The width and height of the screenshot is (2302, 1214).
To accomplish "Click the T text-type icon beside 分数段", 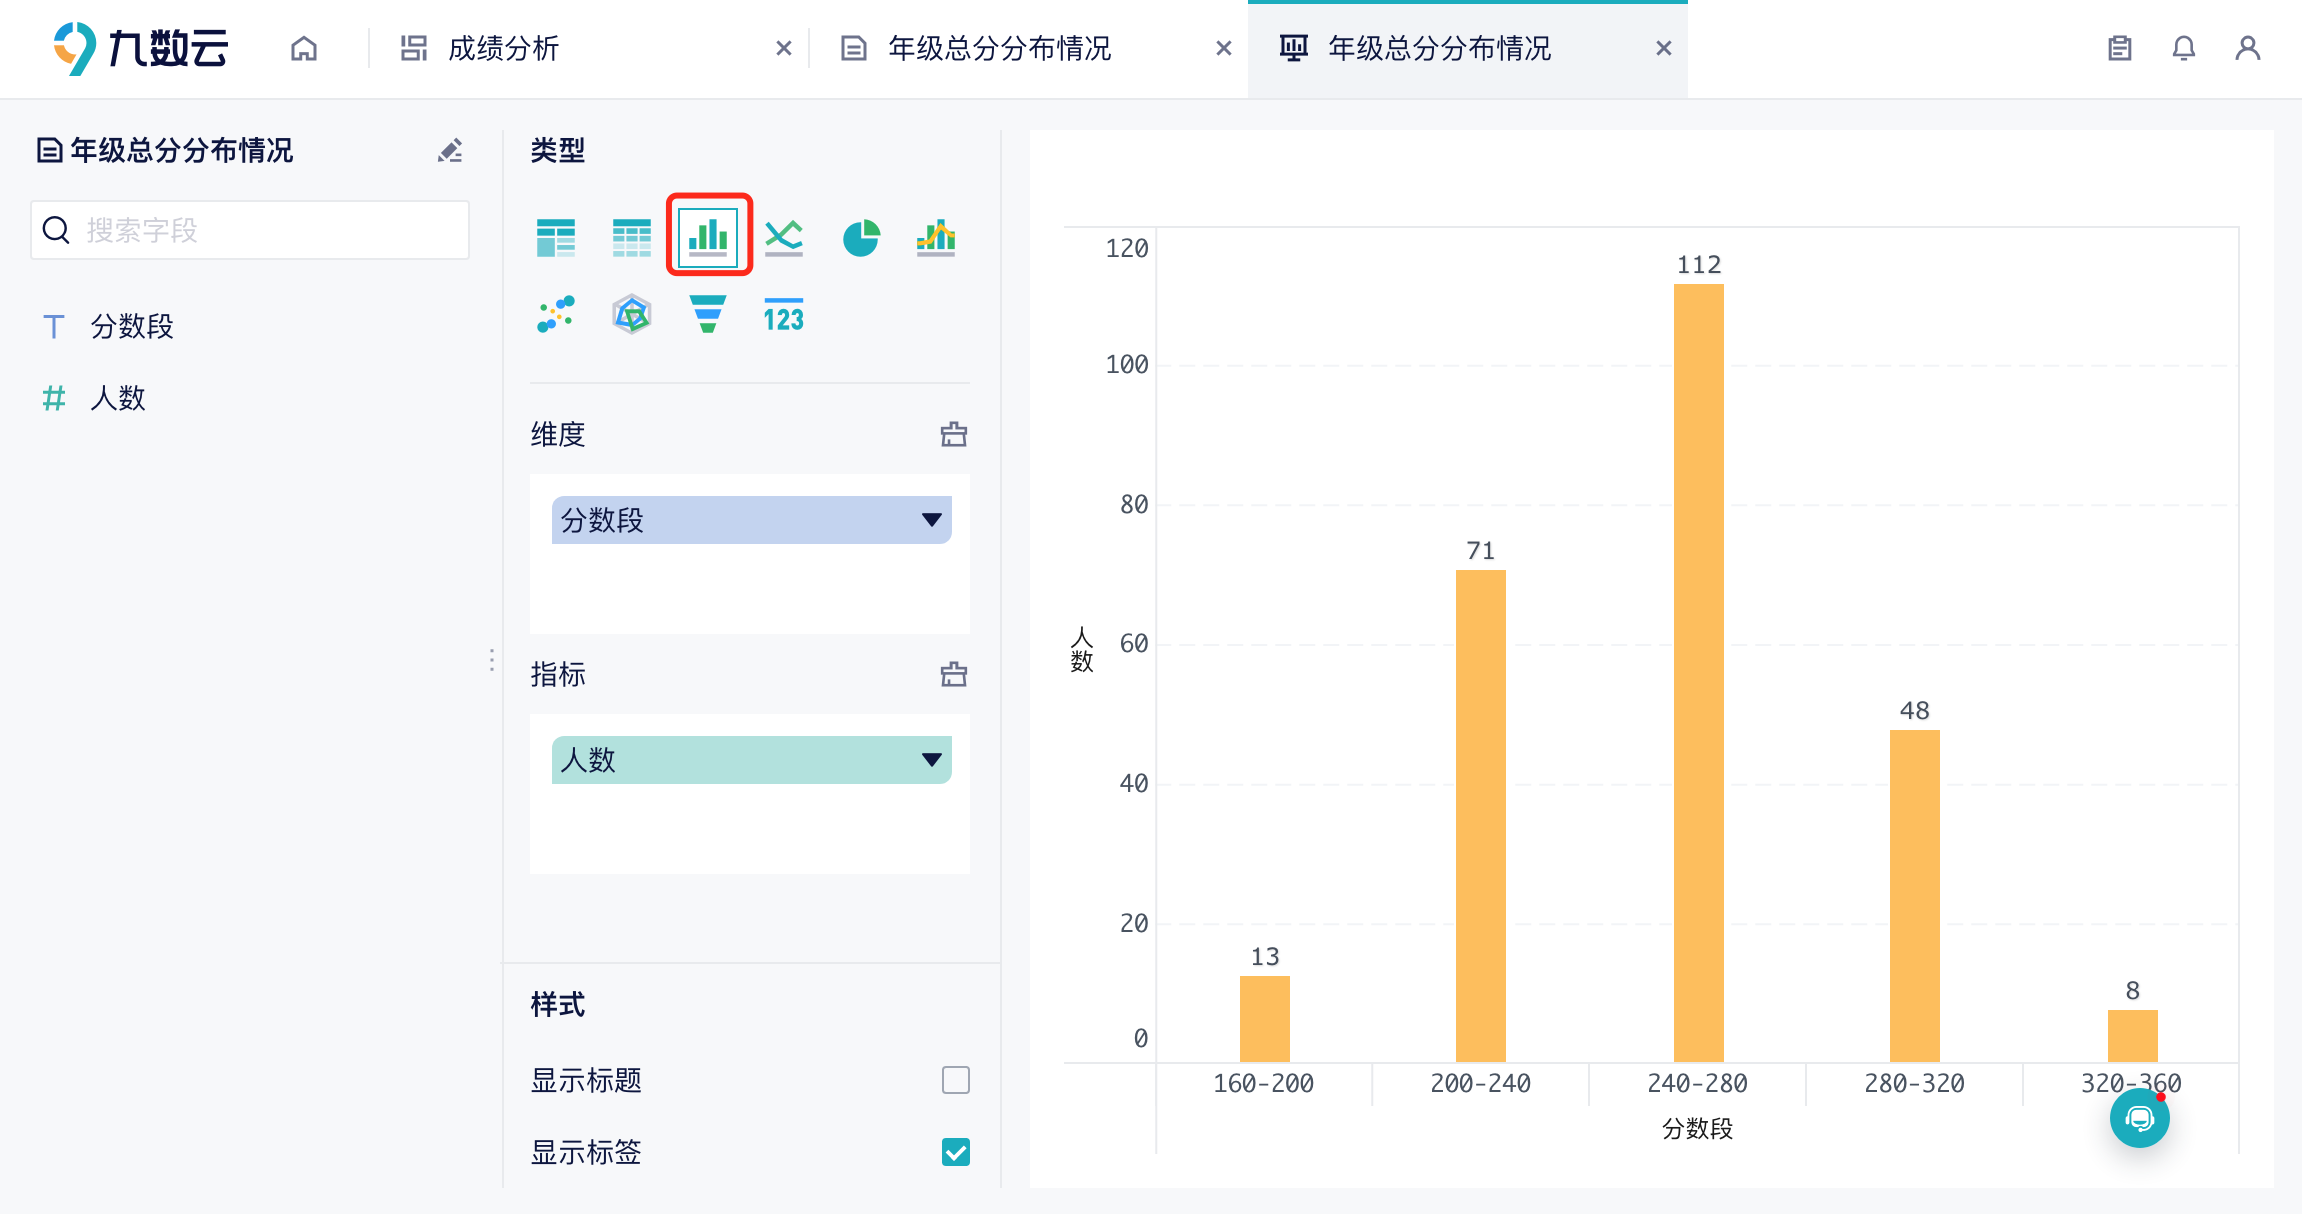I will 54,326.
